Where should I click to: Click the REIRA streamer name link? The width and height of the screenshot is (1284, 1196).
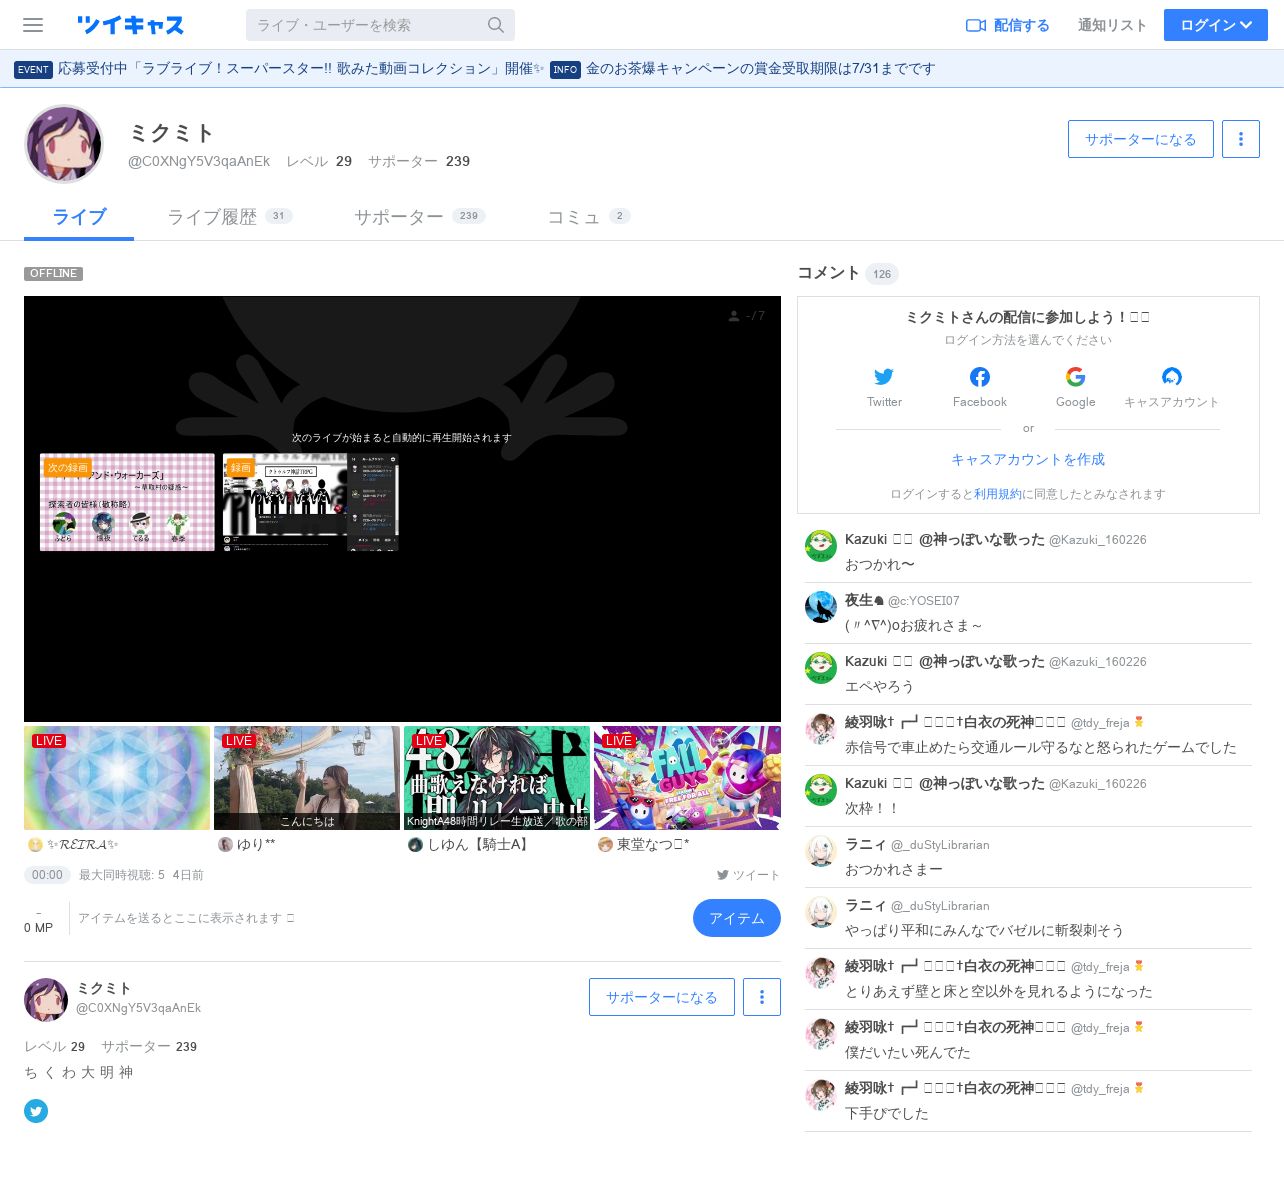[x=82, y=845]
